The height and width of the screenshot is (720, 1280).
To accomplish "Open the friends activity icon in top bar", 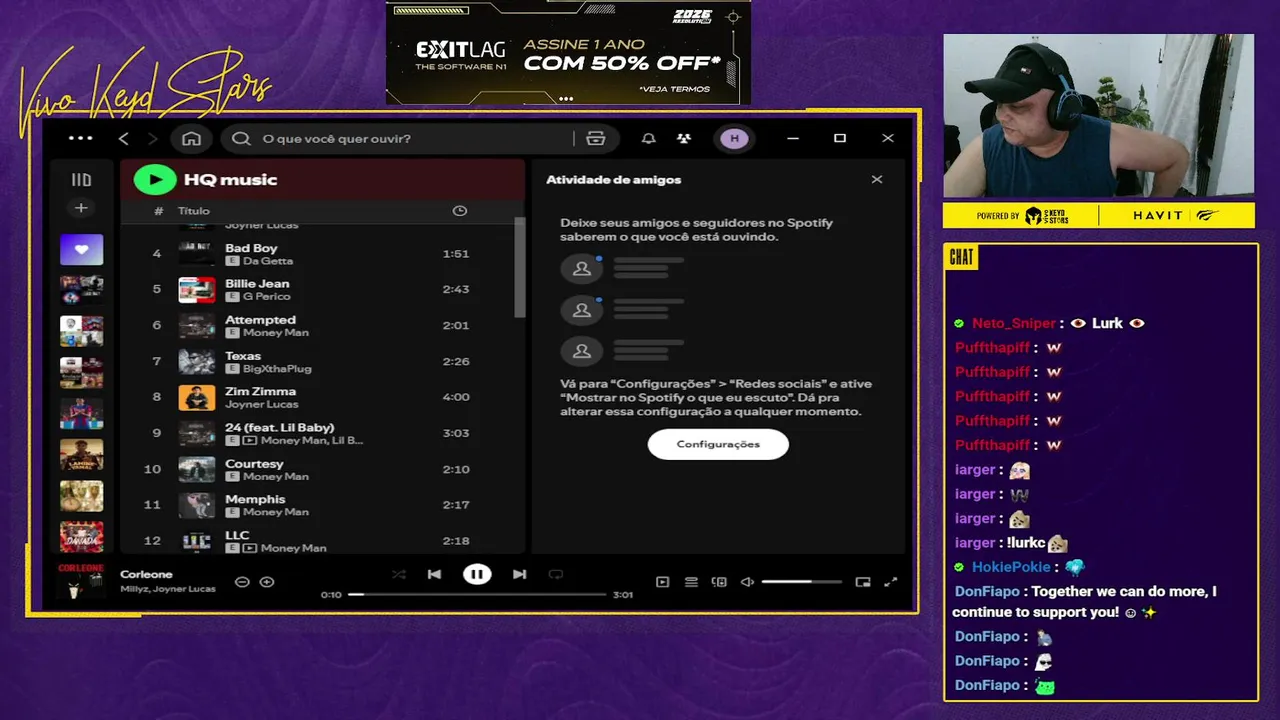I will pos(684,139).
